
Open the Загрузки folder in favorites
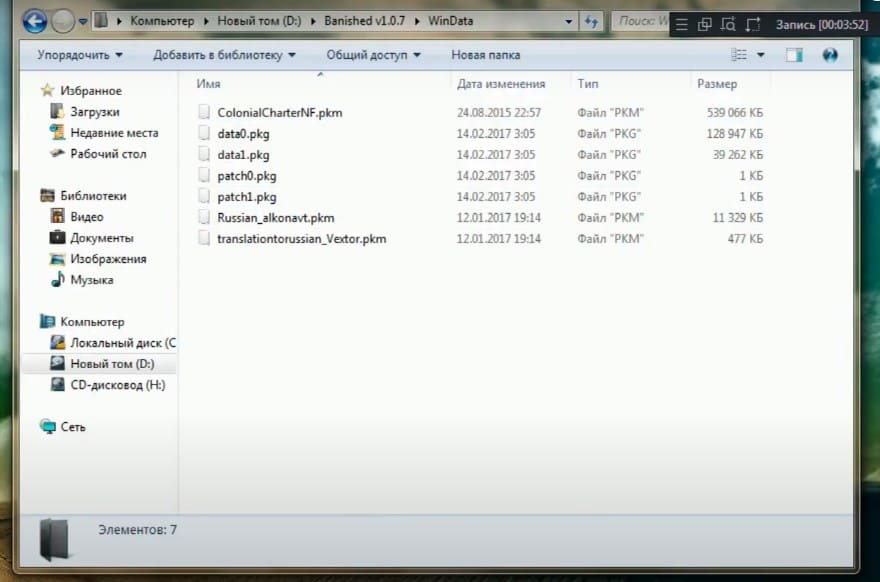click(94, 112)
